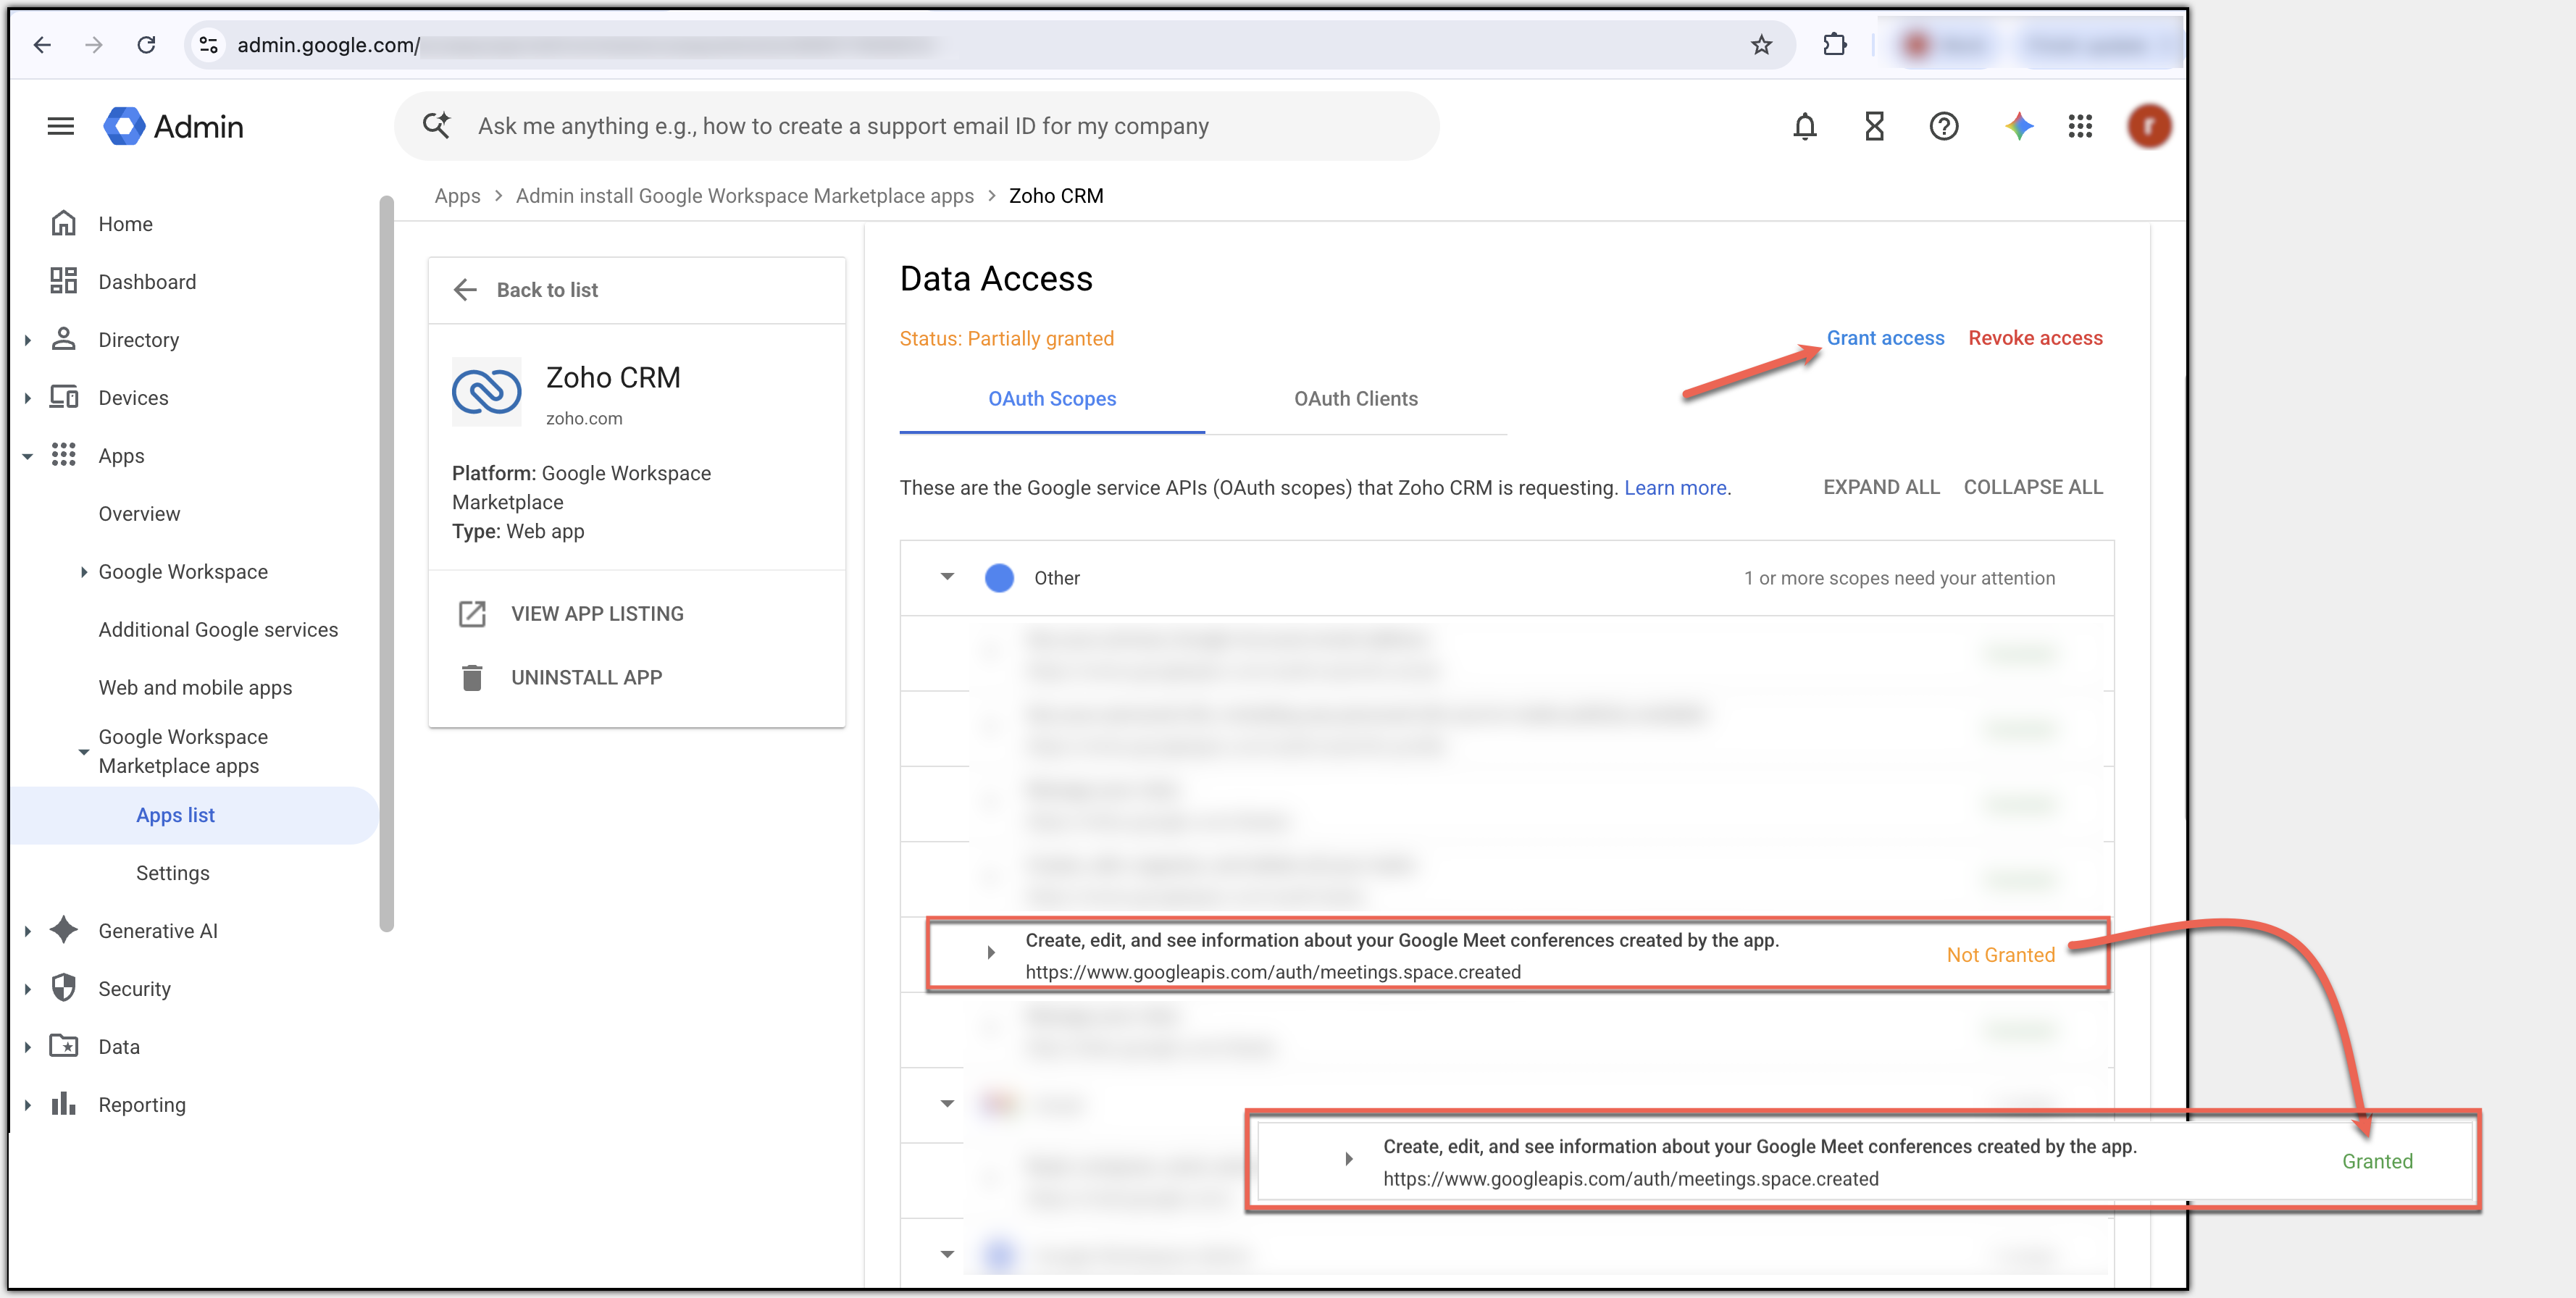The image size is (2576, 1298).
Task: Click the Security shield icon
Action: (64, 988)
